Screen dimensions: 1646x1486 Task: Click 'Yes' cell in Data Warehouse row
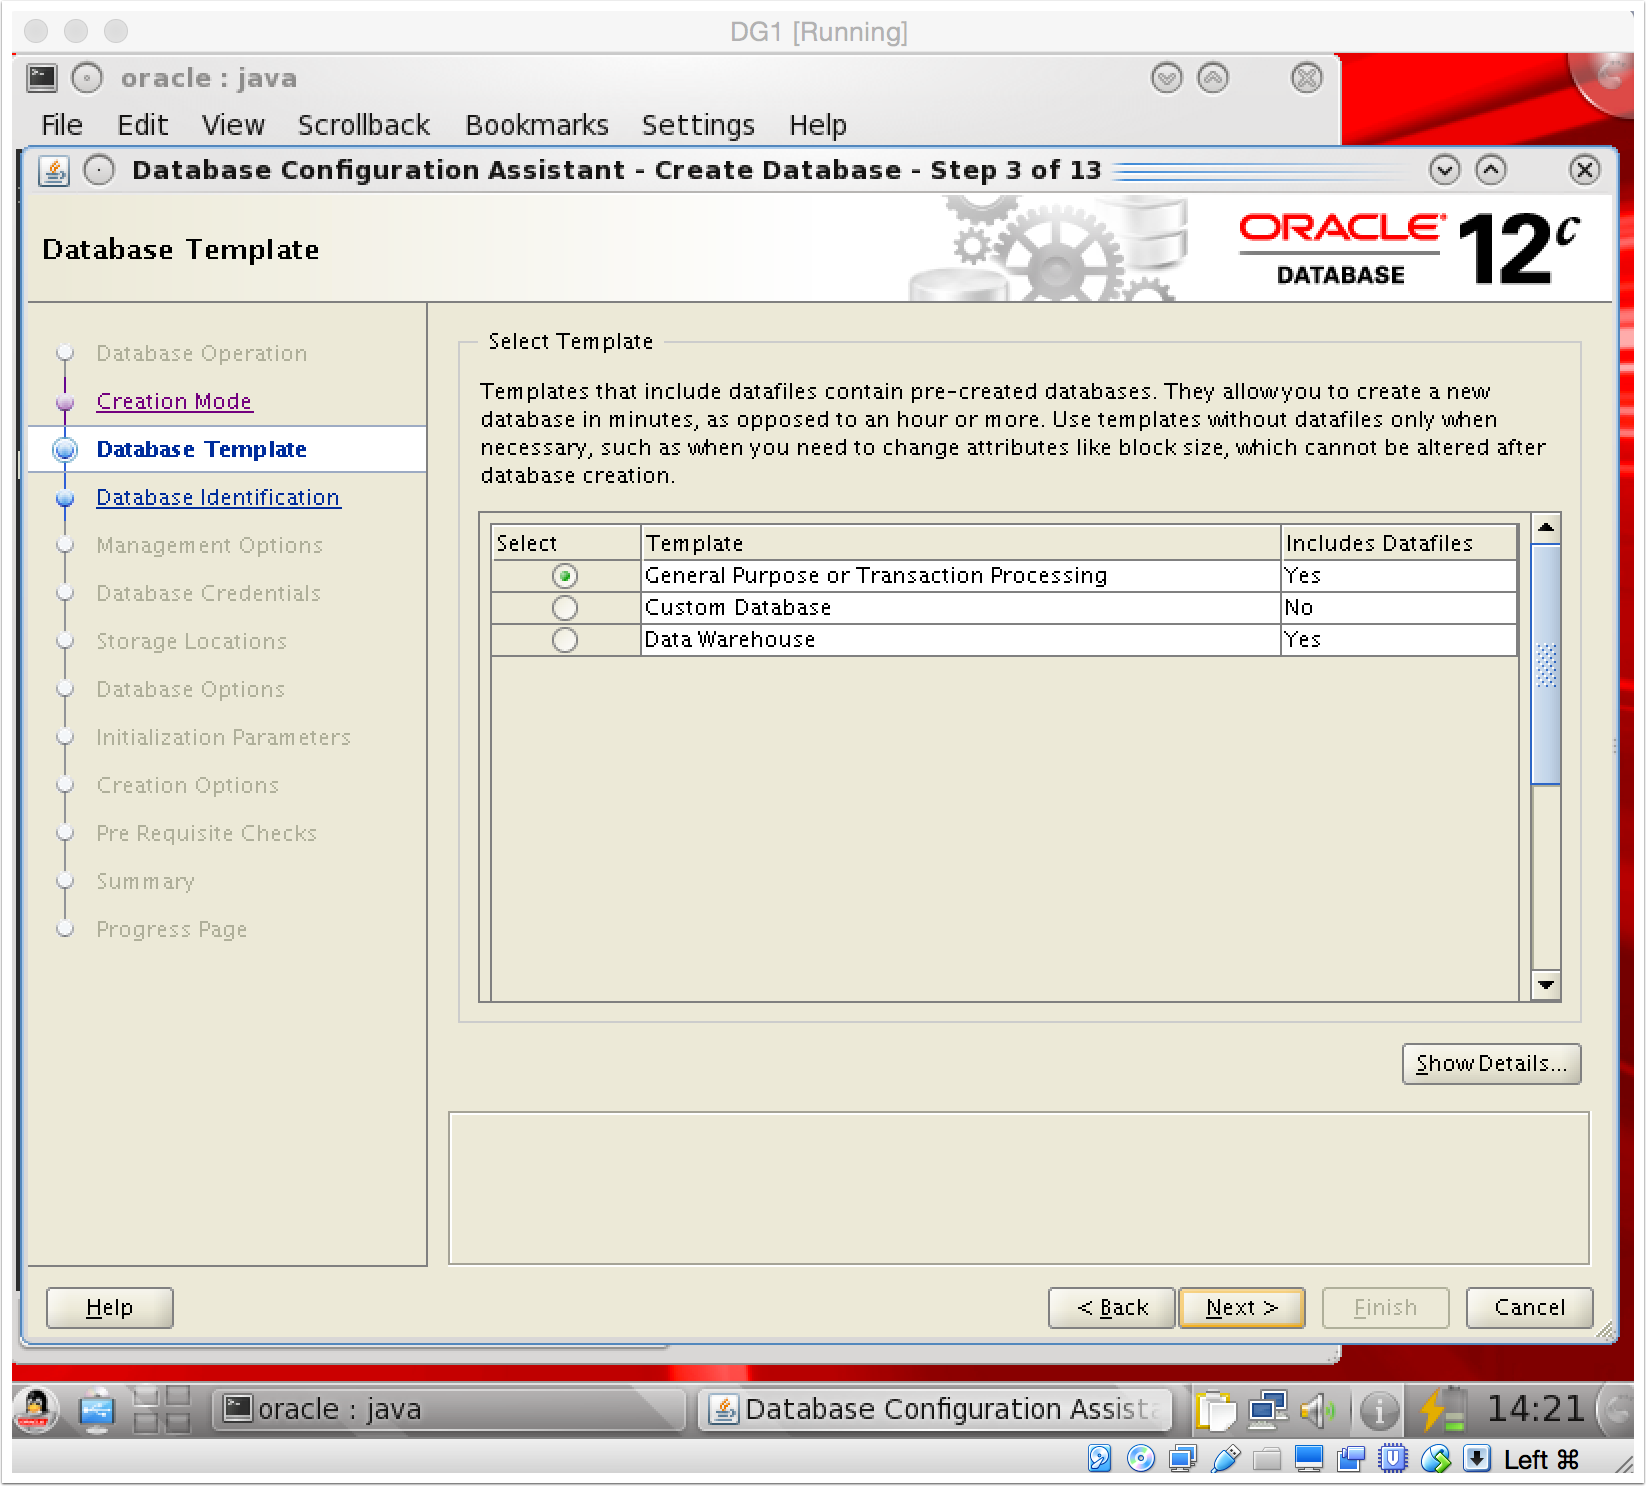tap(1398, 640)
